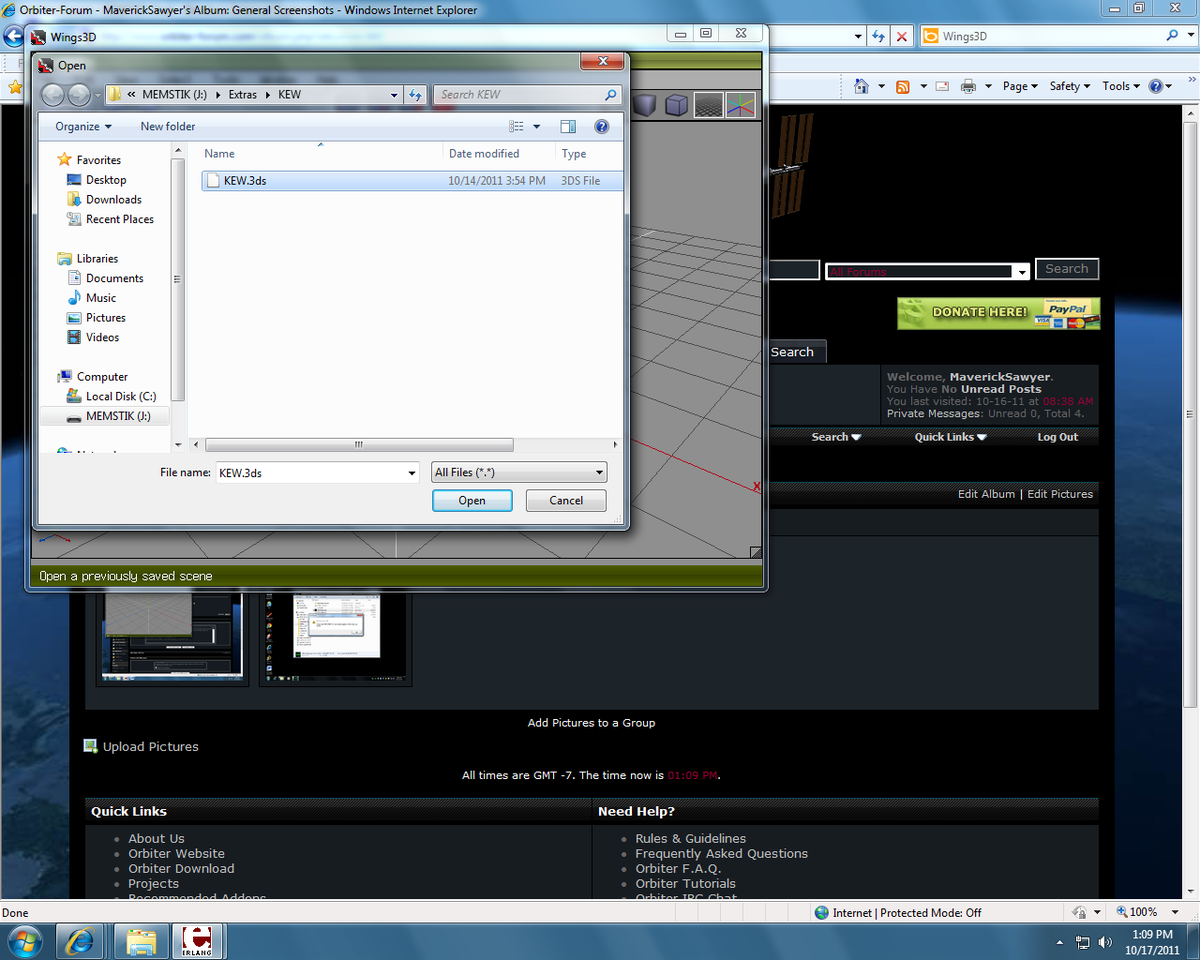Viewport: 1200px width, 960px height.
Task: Switch to Erlang Wings3D taskbar item
Action: click(x=198, y=941)
